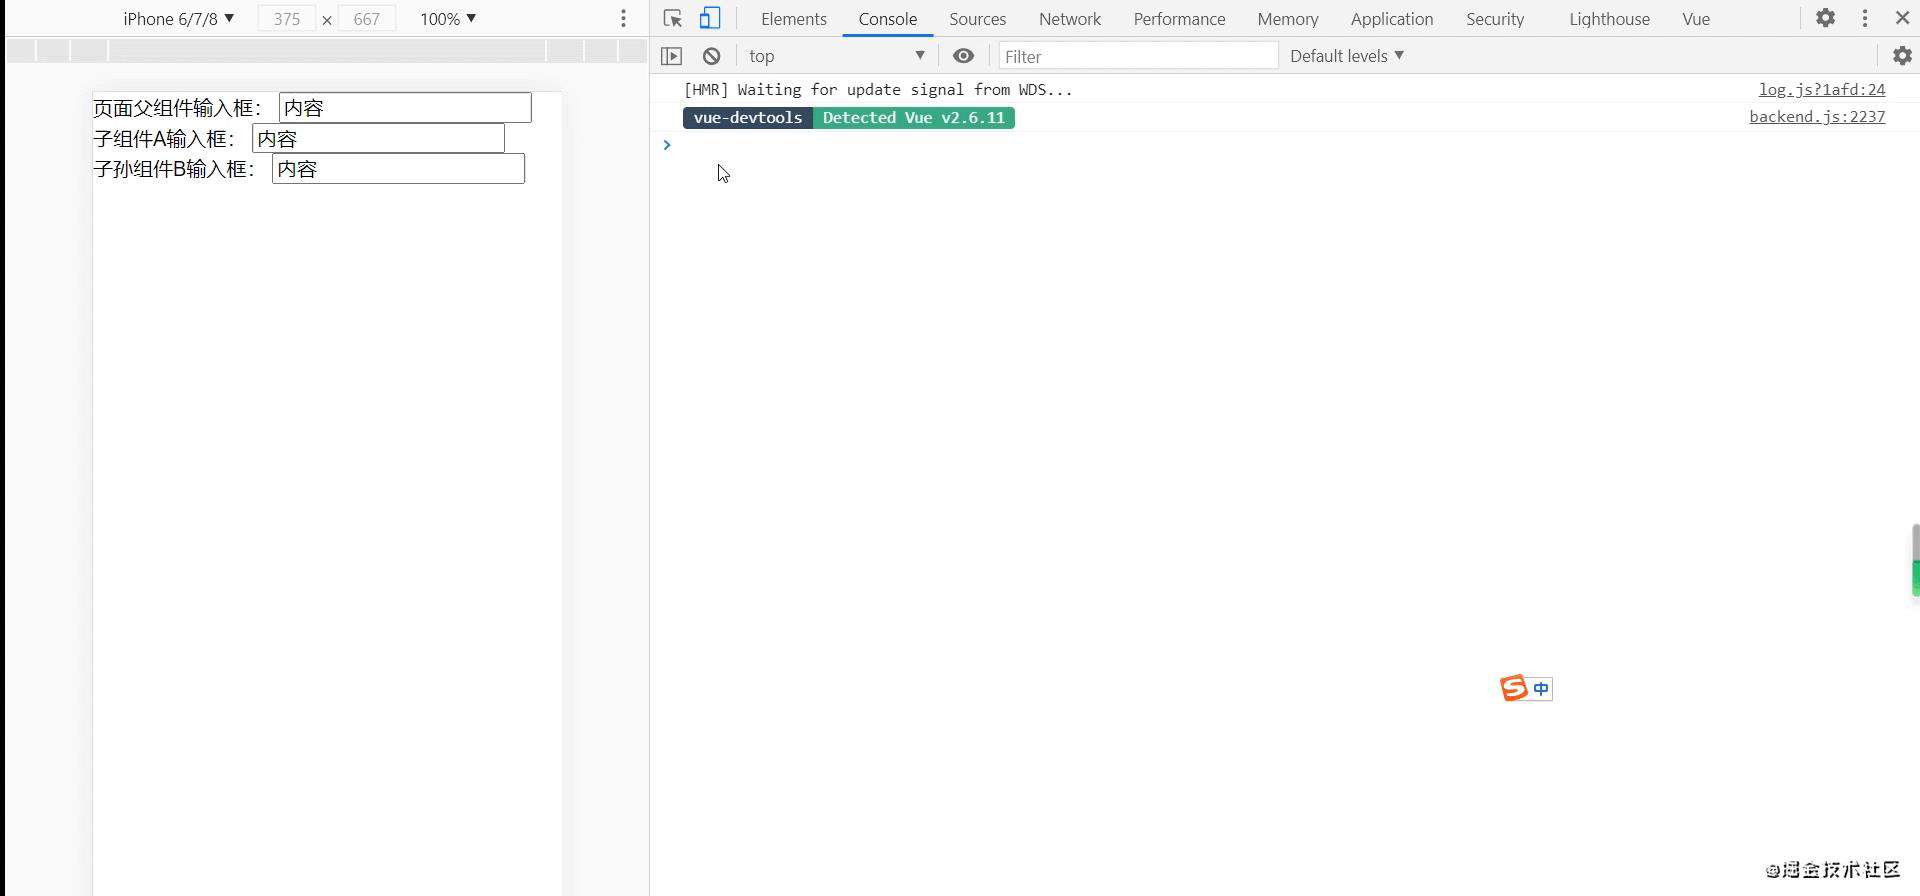The height and width of the screenshot is (896, 1920).
Task: Open DevTools settings gear
Action: click(x=1825, y=18)
